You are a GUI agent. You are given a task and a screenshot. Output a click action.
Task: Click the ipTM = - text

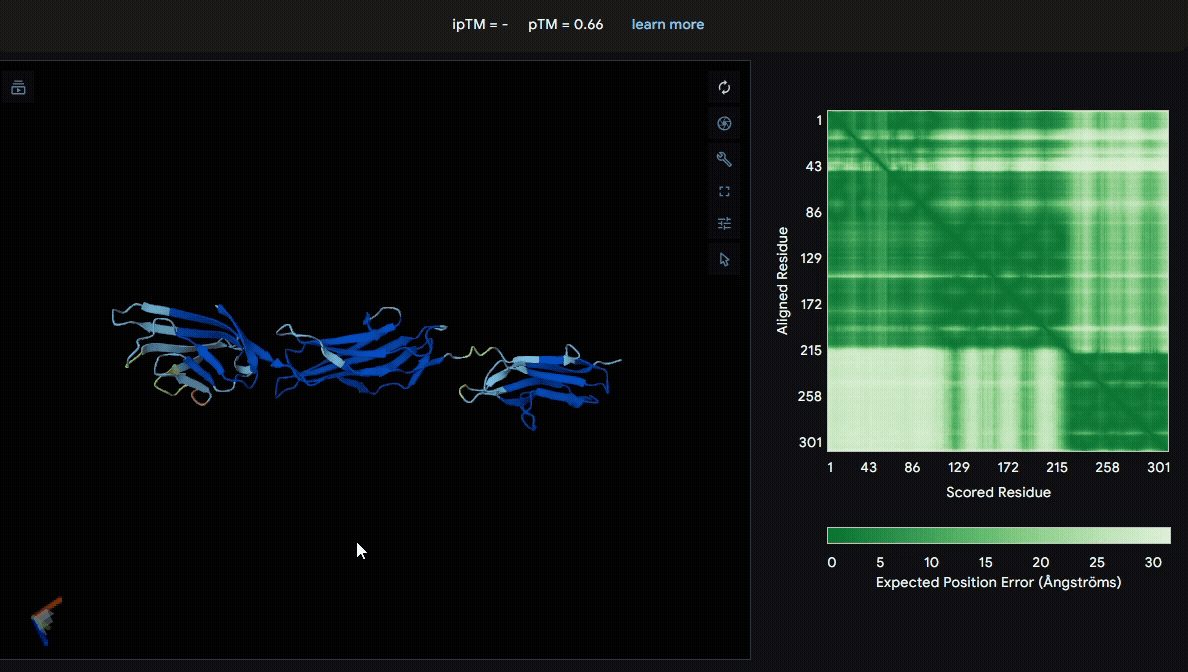[480, 24]
